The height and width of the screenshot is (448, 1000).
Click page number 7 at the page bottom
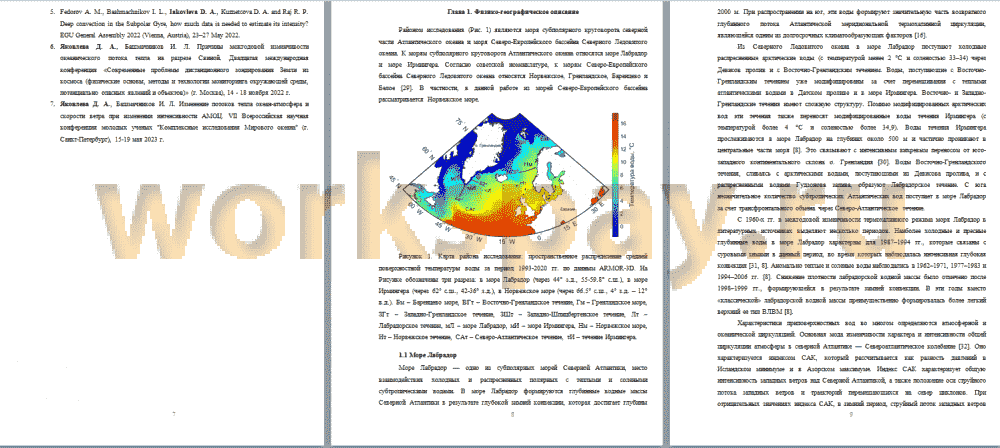174,415
